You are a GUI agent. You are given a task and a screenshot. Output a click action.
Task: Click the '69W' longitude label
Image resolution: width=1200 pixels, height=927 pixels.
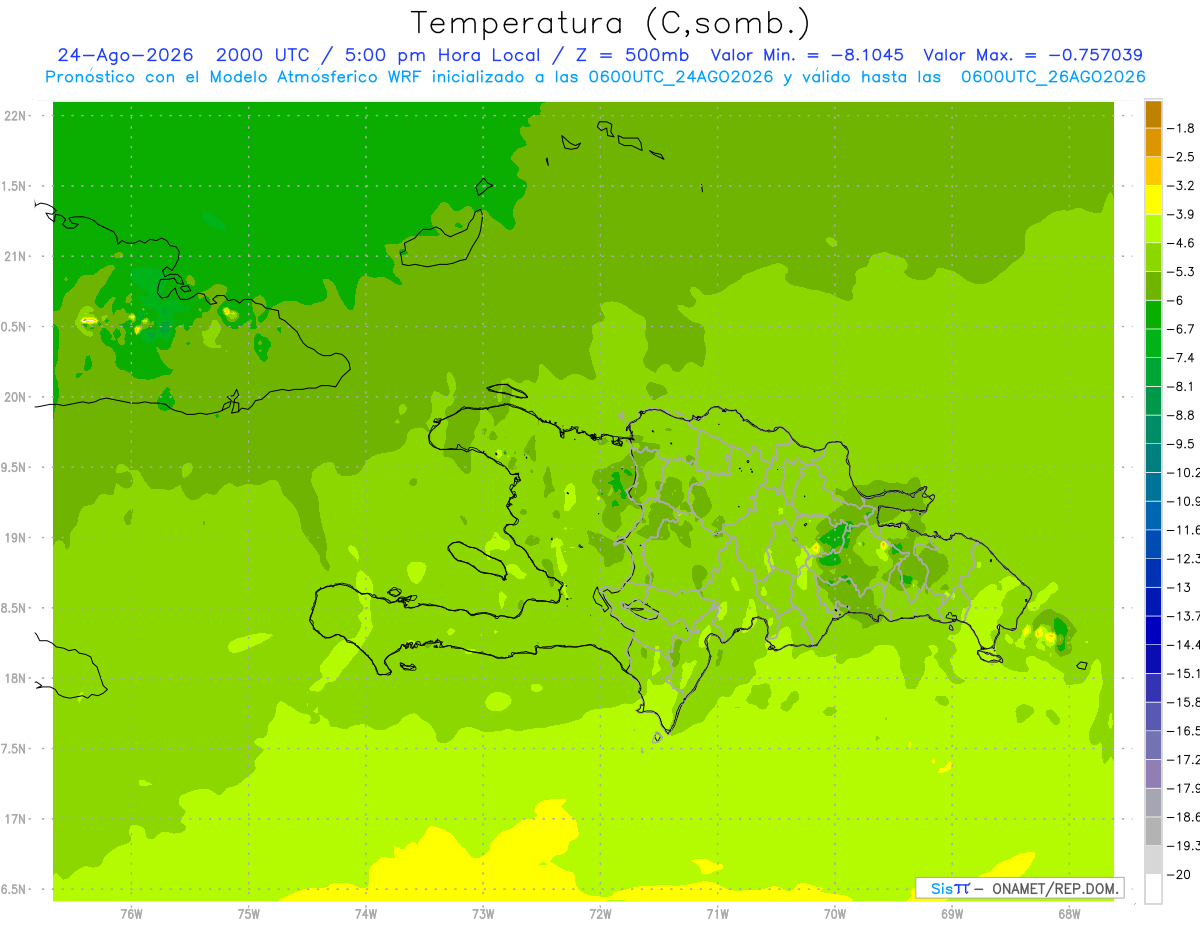(952, 913)
